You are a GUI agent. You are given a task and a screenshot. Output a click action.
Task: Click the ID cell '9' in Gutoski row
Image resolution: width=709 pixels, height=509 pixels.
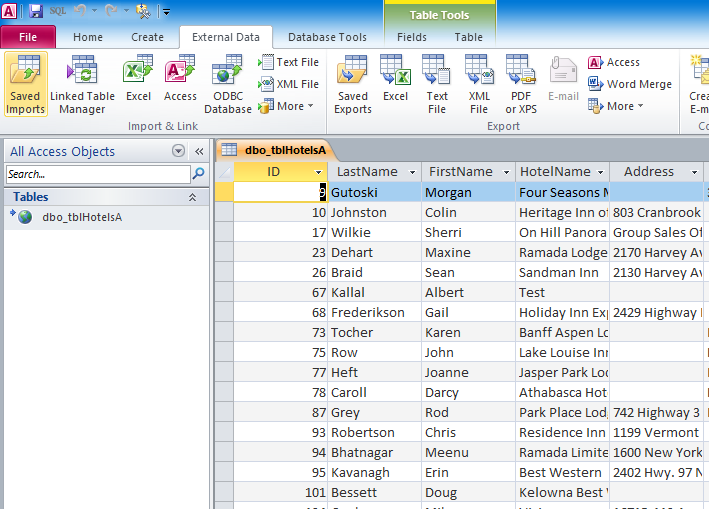[x=280, y=192]
